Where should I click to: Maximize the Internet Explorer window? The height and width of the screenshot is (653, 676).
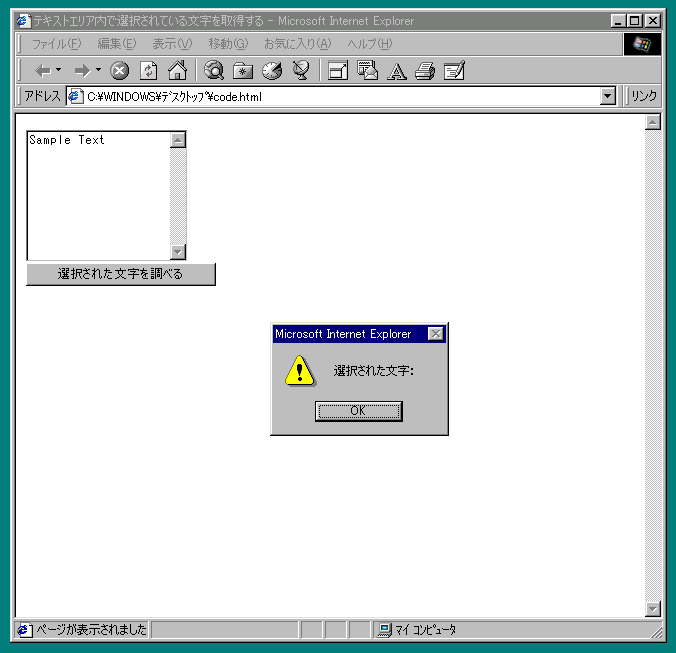(635, 21)
